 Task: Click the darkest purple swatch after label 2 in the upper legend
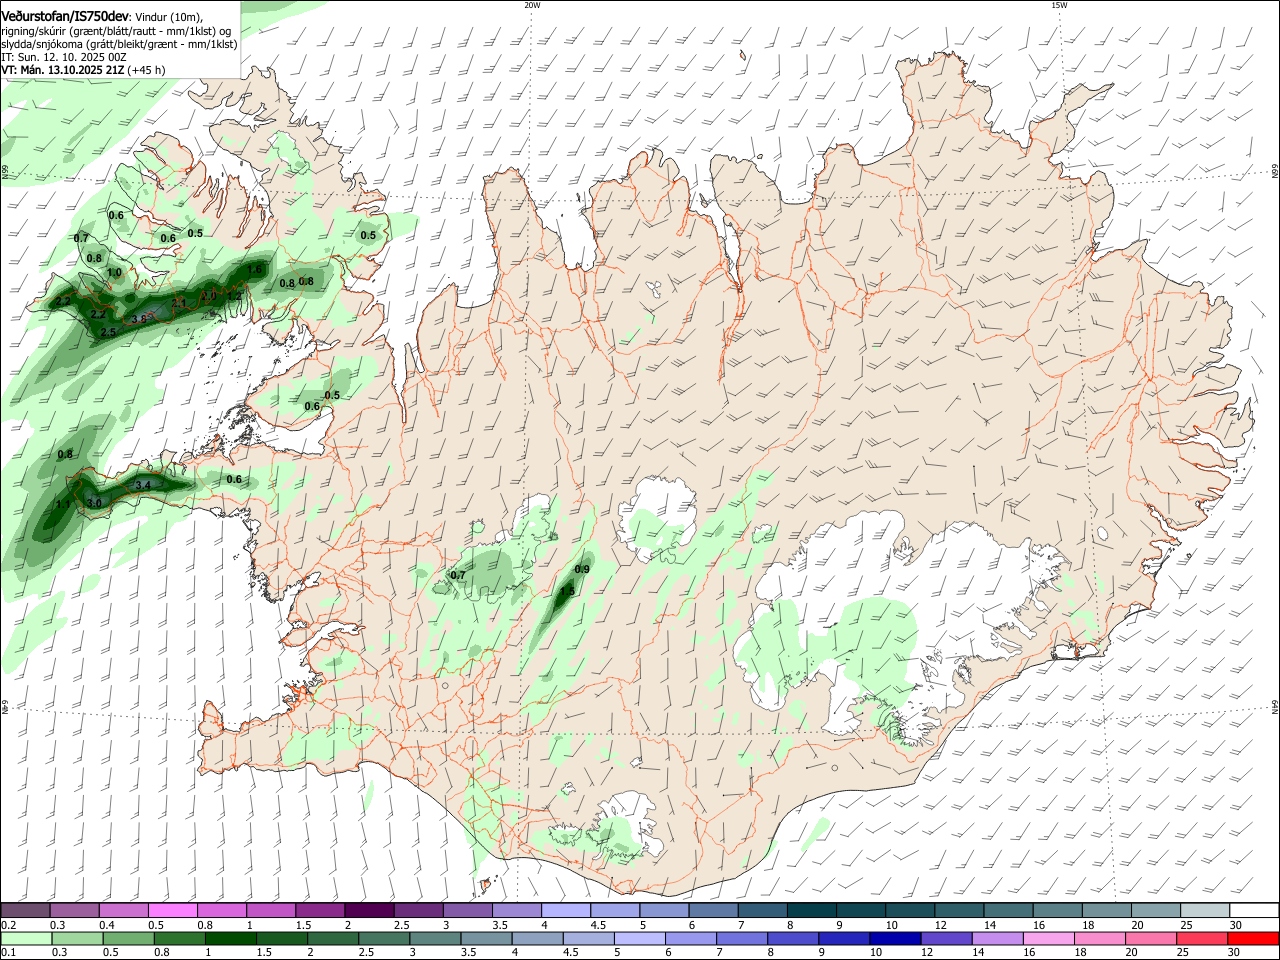coord(369,910)
